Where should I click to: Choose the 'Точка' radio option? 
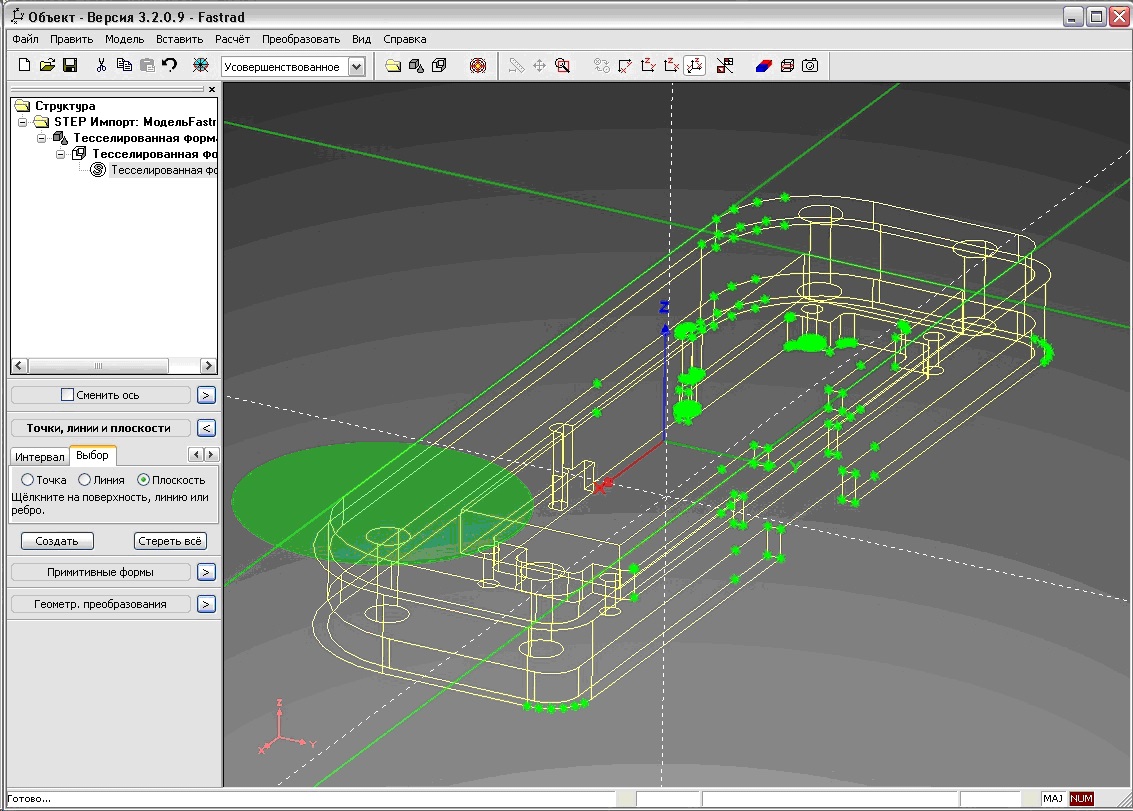(27, 479)
